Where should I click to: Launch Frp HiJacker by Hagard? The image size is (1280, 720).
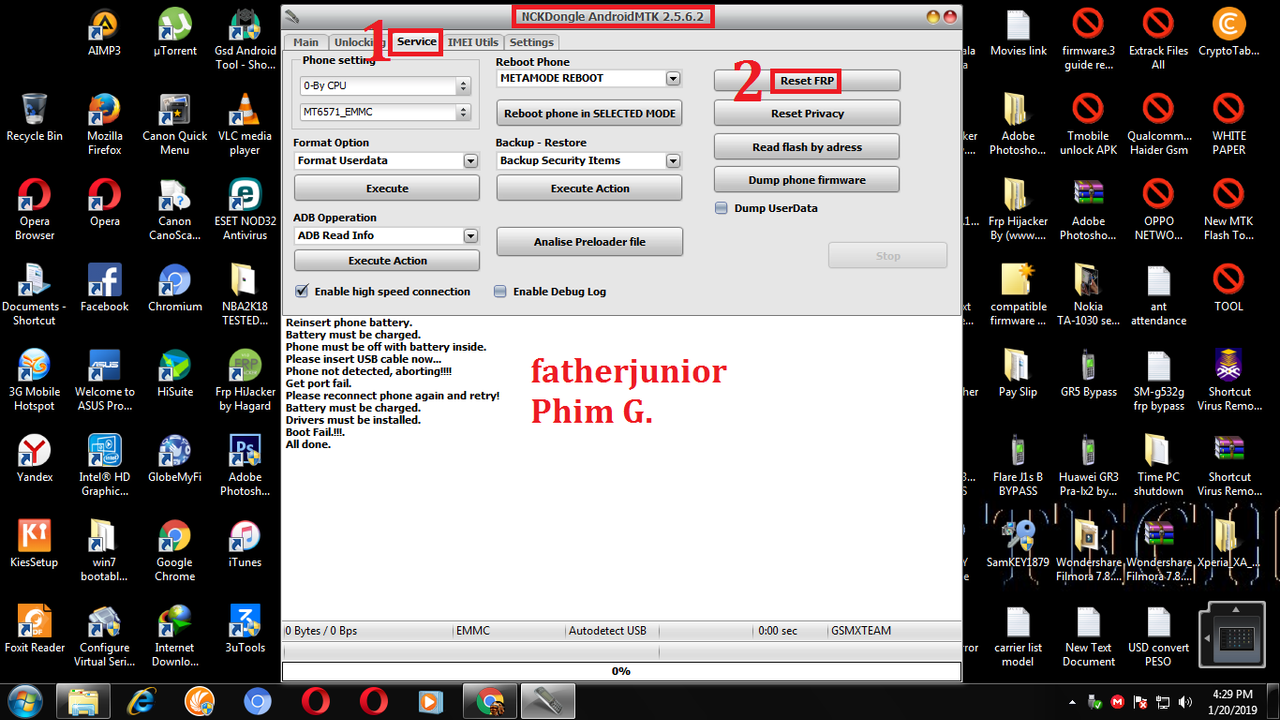tap(245, 381)
